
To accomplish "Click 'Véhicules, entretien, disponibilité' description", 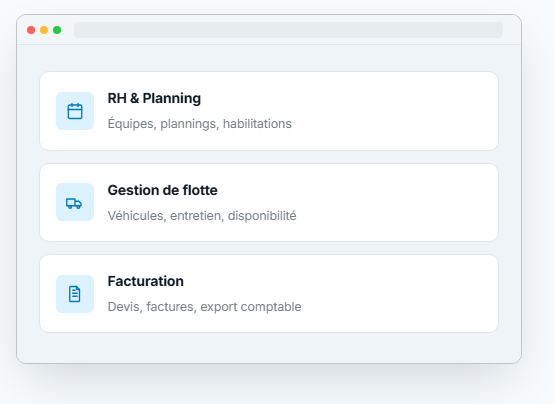I will 202,215.
